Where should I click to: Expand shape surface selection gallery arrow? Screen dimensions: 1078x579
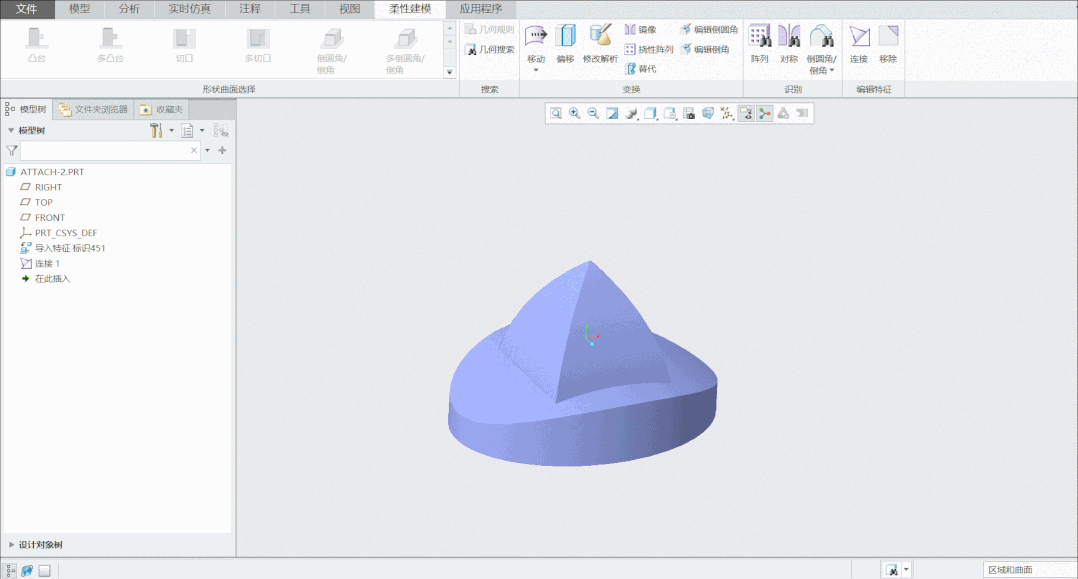click(x=450, y=72)
